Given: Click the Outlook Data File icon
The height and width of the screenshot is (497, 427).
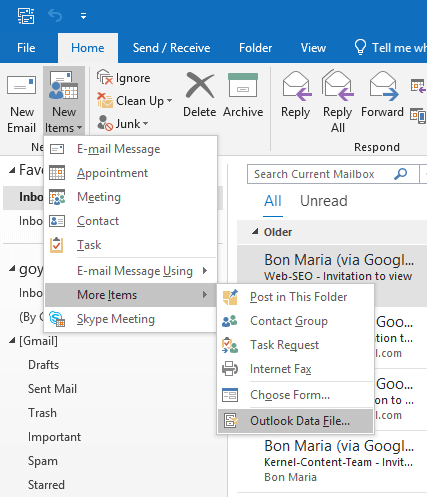Looking at the screenshot, I should click(x=231, y=421).
